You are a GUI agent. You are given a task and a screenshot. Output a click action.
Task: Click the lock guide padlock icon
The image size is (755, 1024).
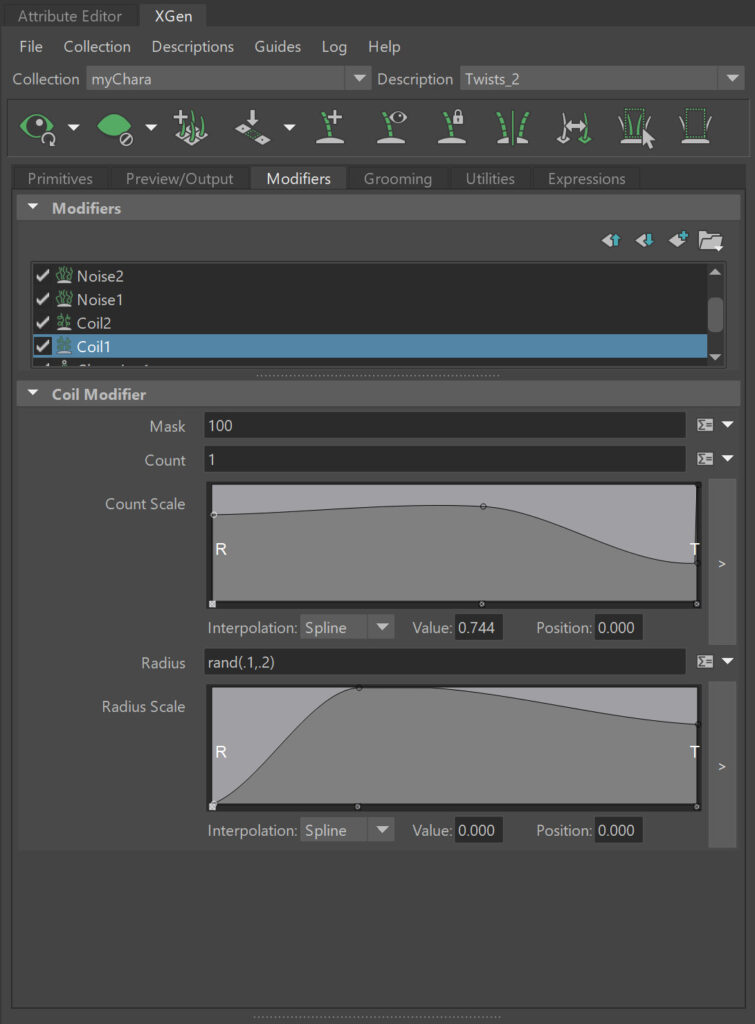coord(452,127)
